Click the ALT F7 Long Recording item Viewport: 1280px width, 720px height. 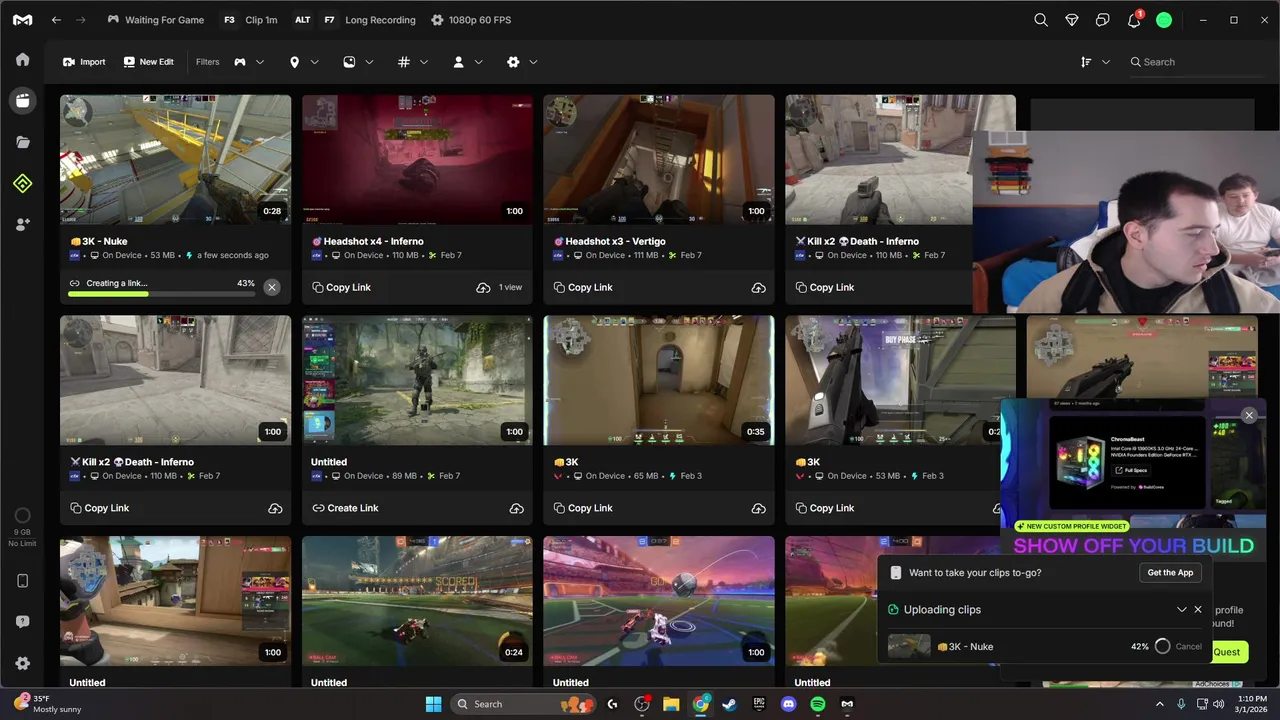354,20
